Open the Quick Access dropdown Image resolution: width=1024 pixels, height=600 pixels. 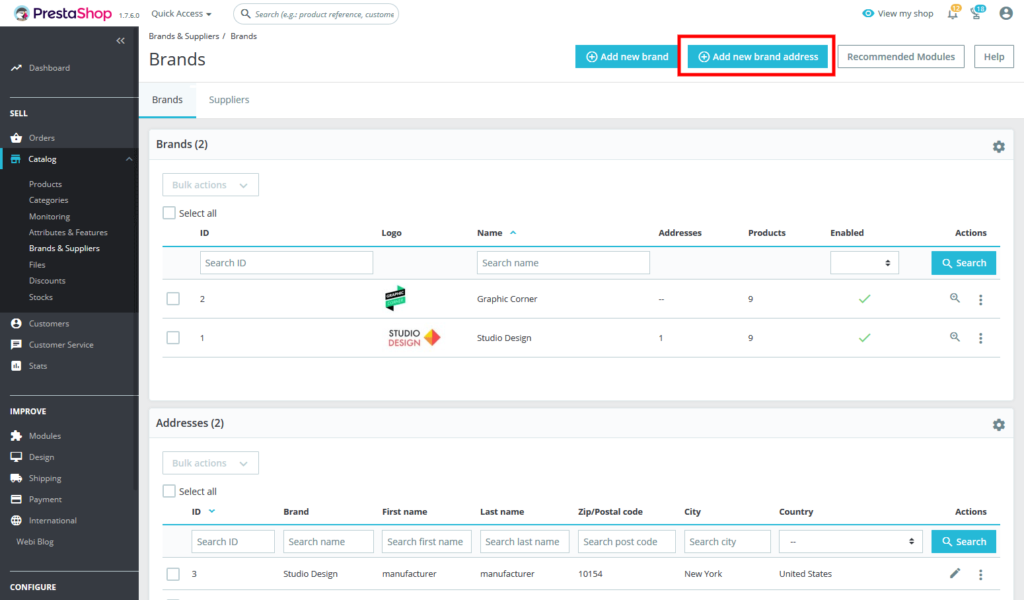181,14
